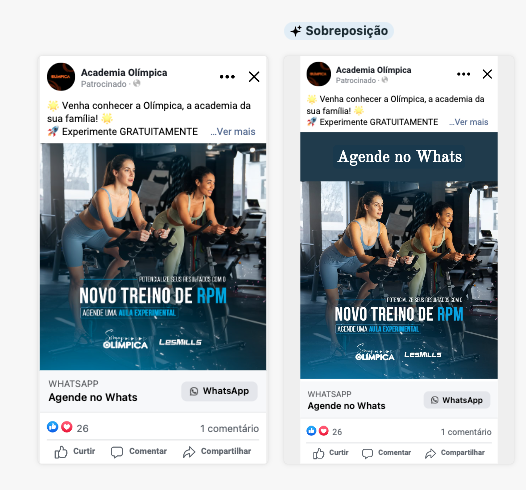Expand 'Ver mais' on left ad text

tap(233, 131)
